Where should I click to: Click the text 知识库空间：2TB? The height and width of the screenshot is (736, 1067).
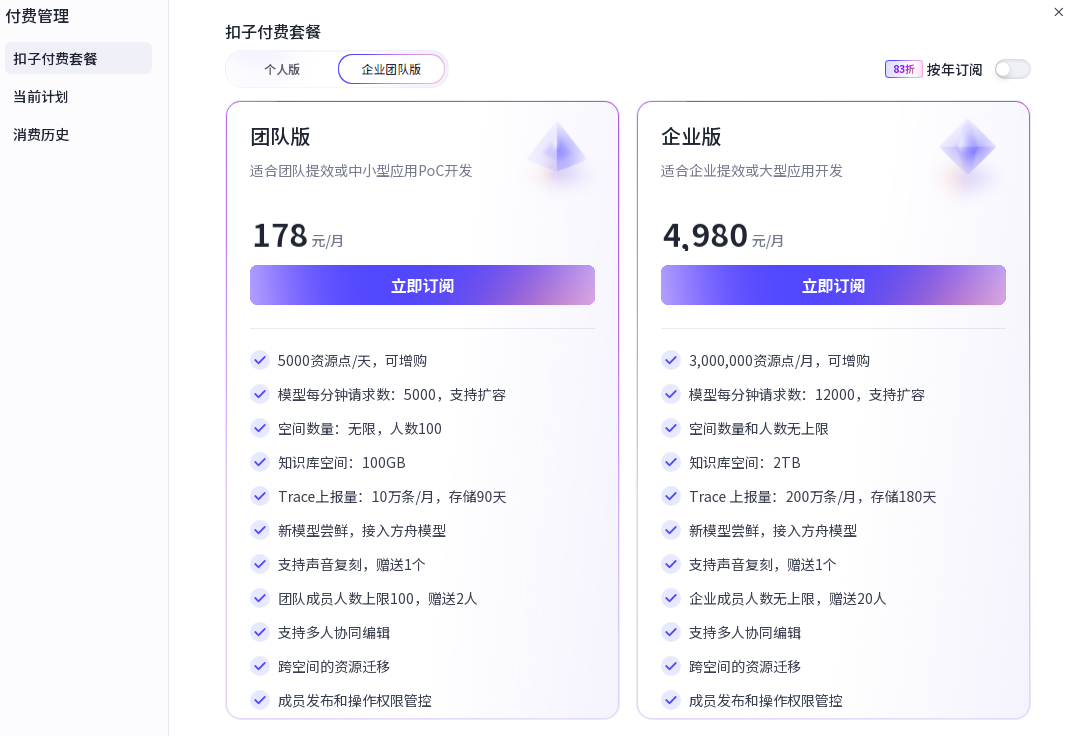pyautogui.click(x=745, y=463)
